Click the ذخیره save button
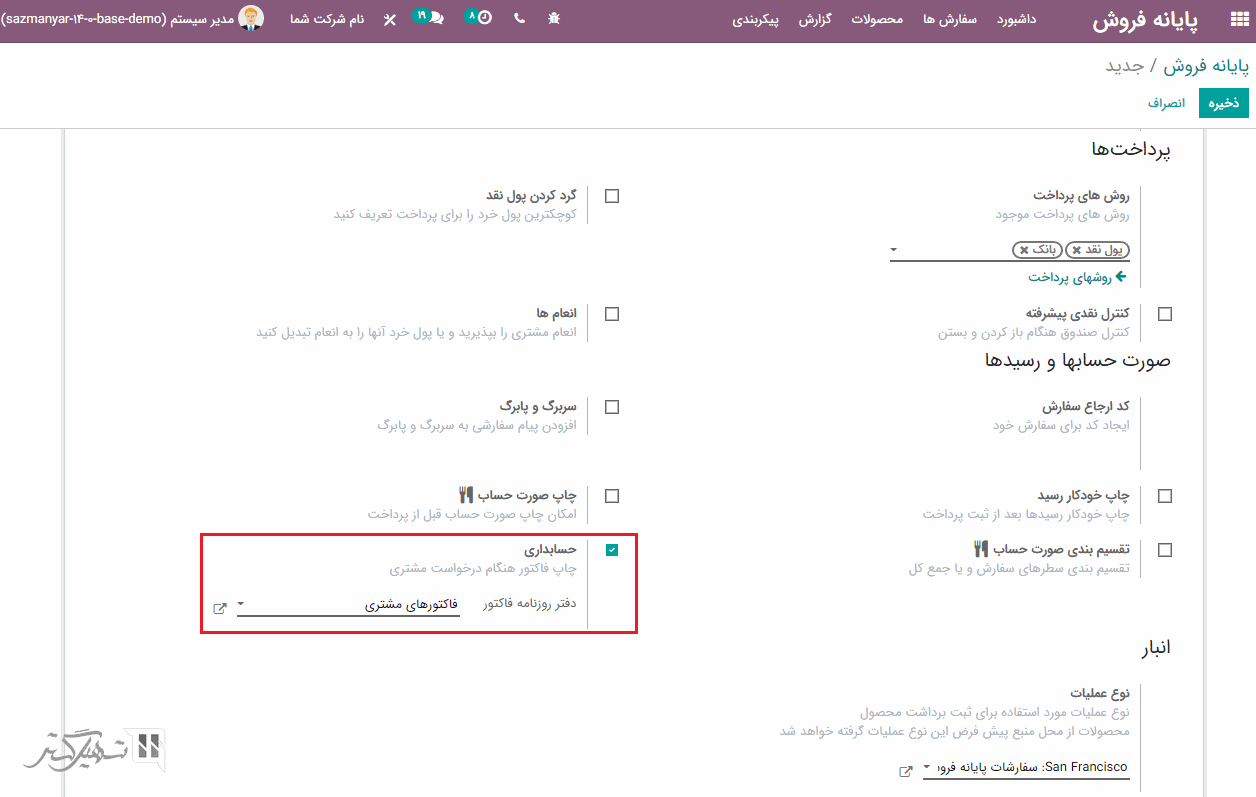The width and height of the screenshot is (1256, 797). point(1224,103)
